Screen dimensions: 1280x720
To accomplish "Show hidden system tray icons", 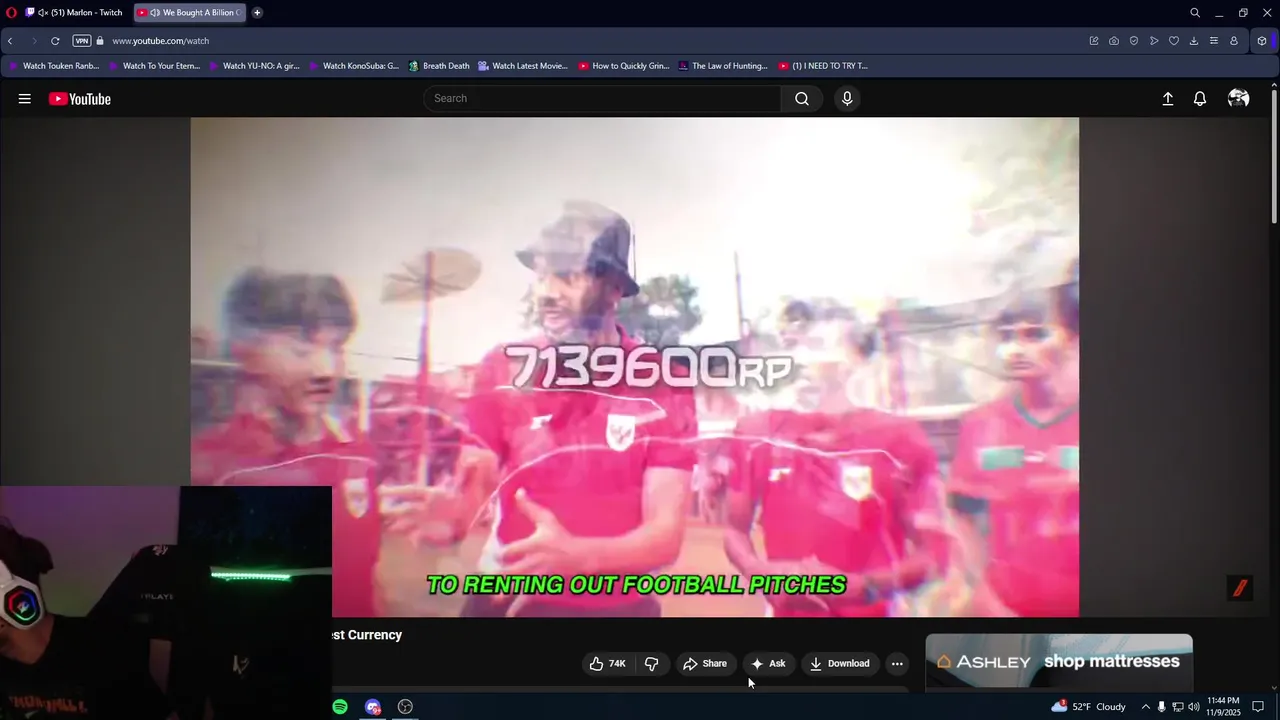I will (x=1145, y=707).
